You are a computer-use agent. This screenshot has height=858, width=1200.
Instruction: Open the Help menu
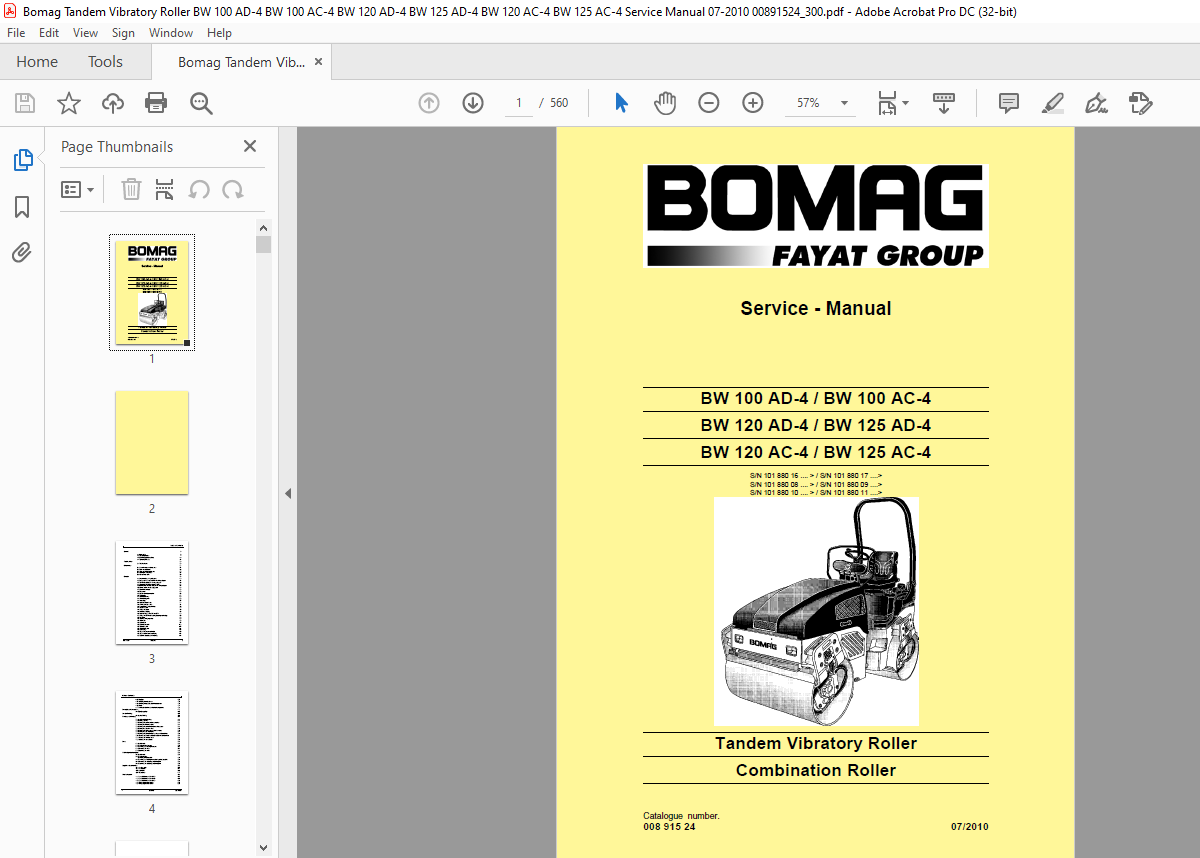tap(219, 33)
